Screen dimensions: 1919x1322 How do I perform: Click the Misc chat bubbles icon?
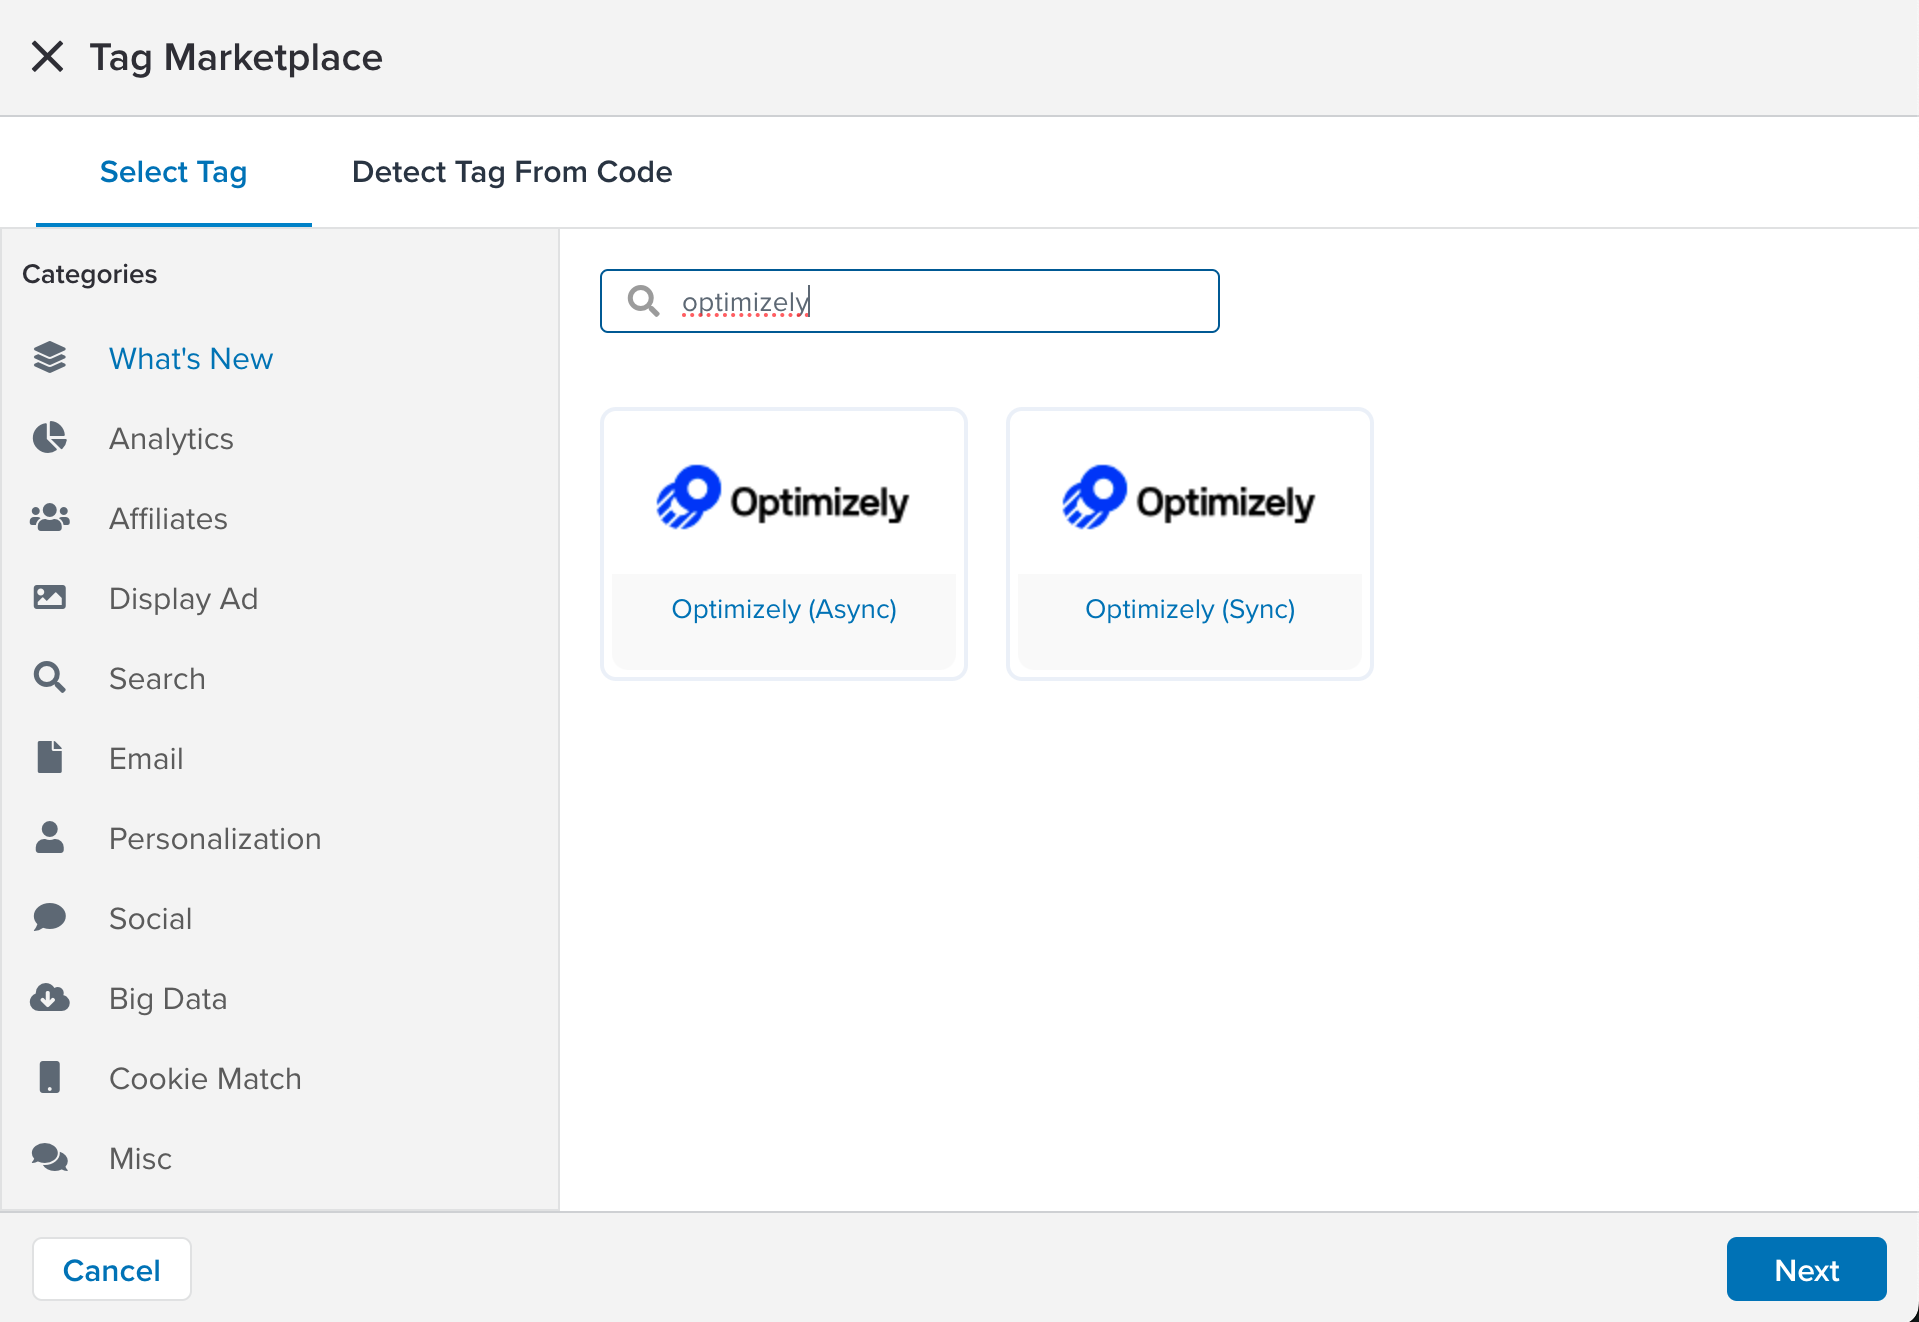[x=50, y=1158]
